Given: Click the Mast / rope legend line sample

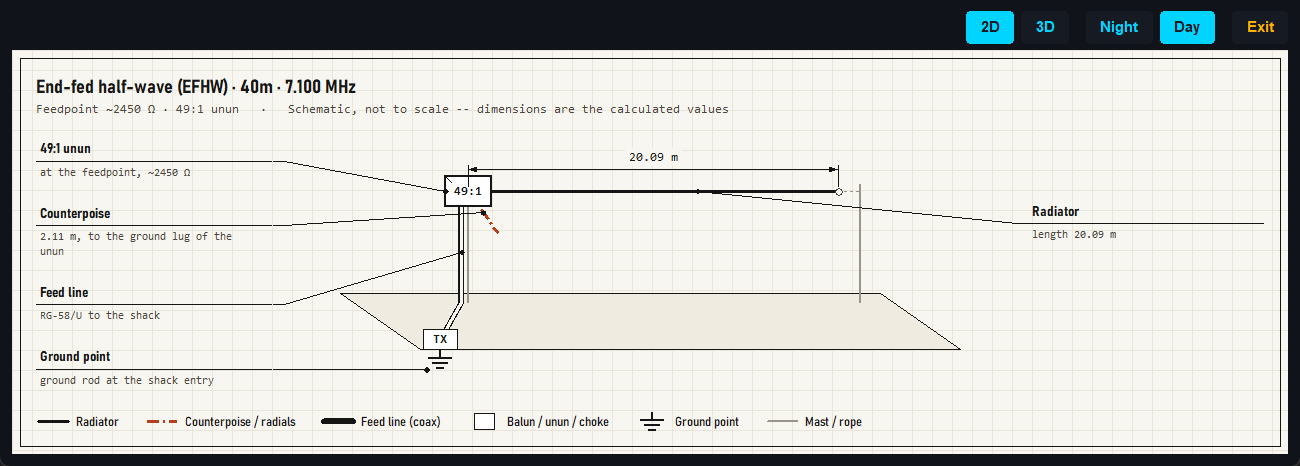Looking at the screenshot, I should pyautogui.click(x=783, y=422).
